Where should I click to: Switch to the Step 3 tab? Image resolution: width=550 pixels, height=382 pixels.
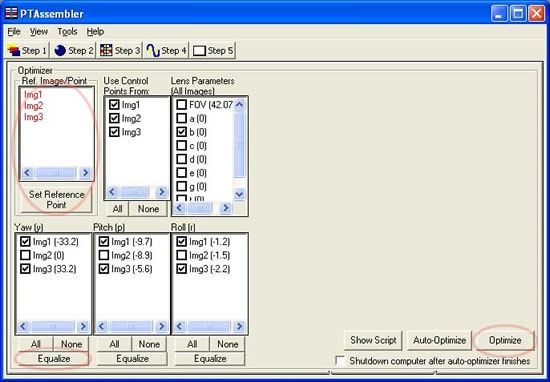tap(120, 51)
